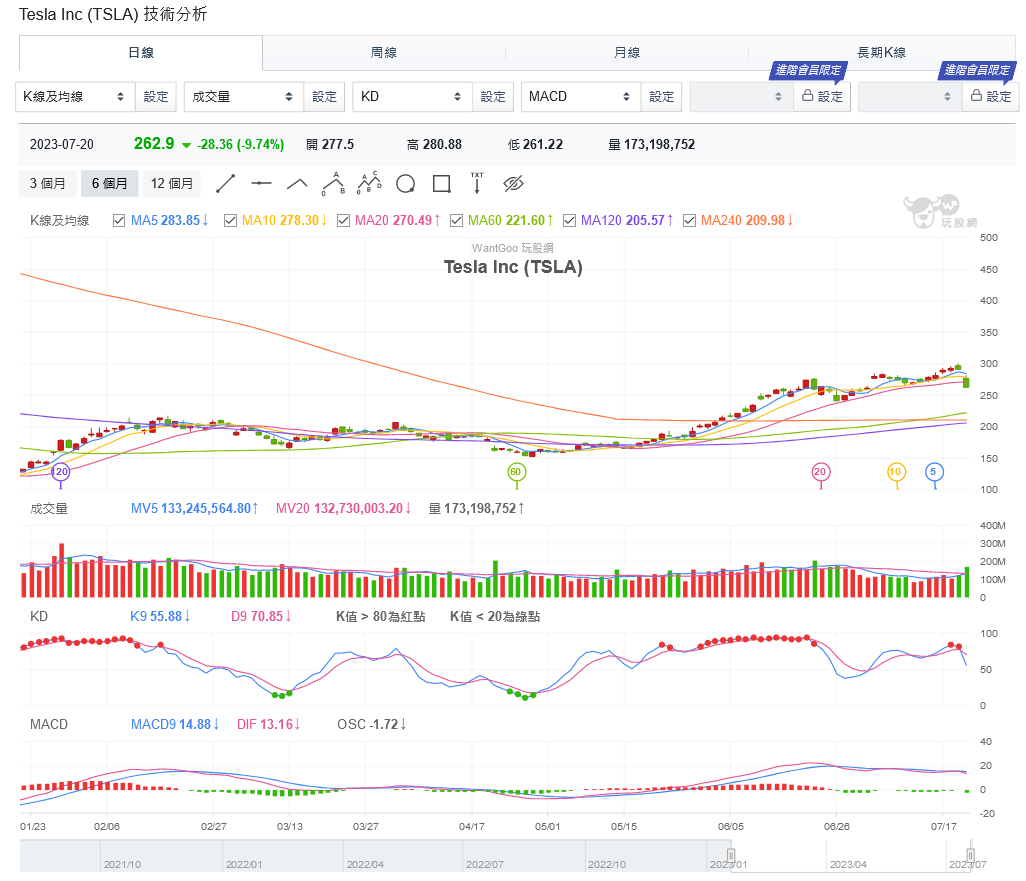
Task: Select the horizontal line drawing tool
Action: (261, 184)
